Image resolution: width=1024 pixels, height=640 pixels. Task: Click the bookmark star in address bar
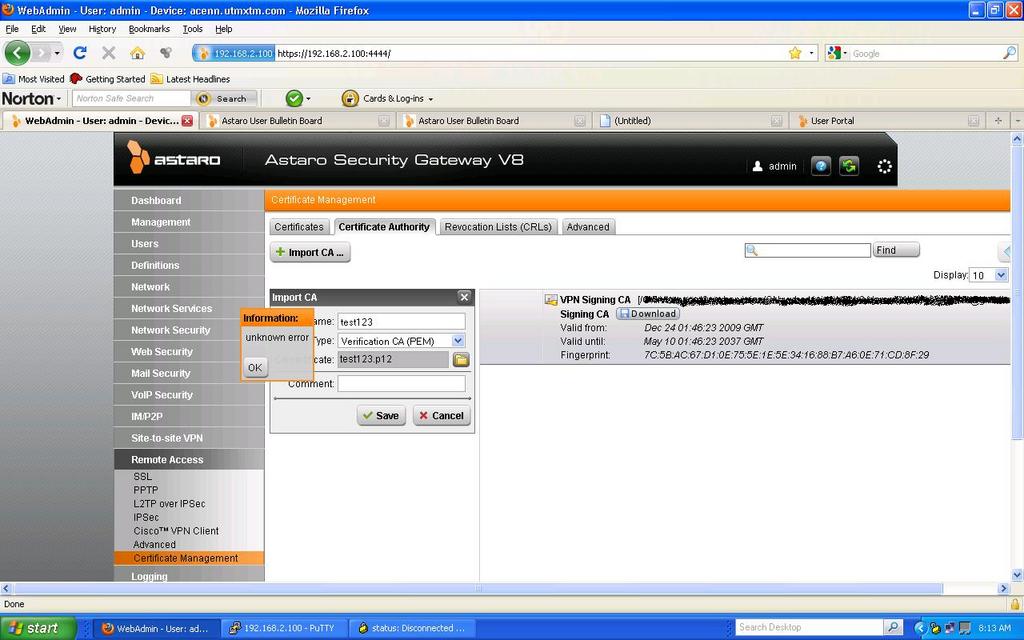click(795, 53)
